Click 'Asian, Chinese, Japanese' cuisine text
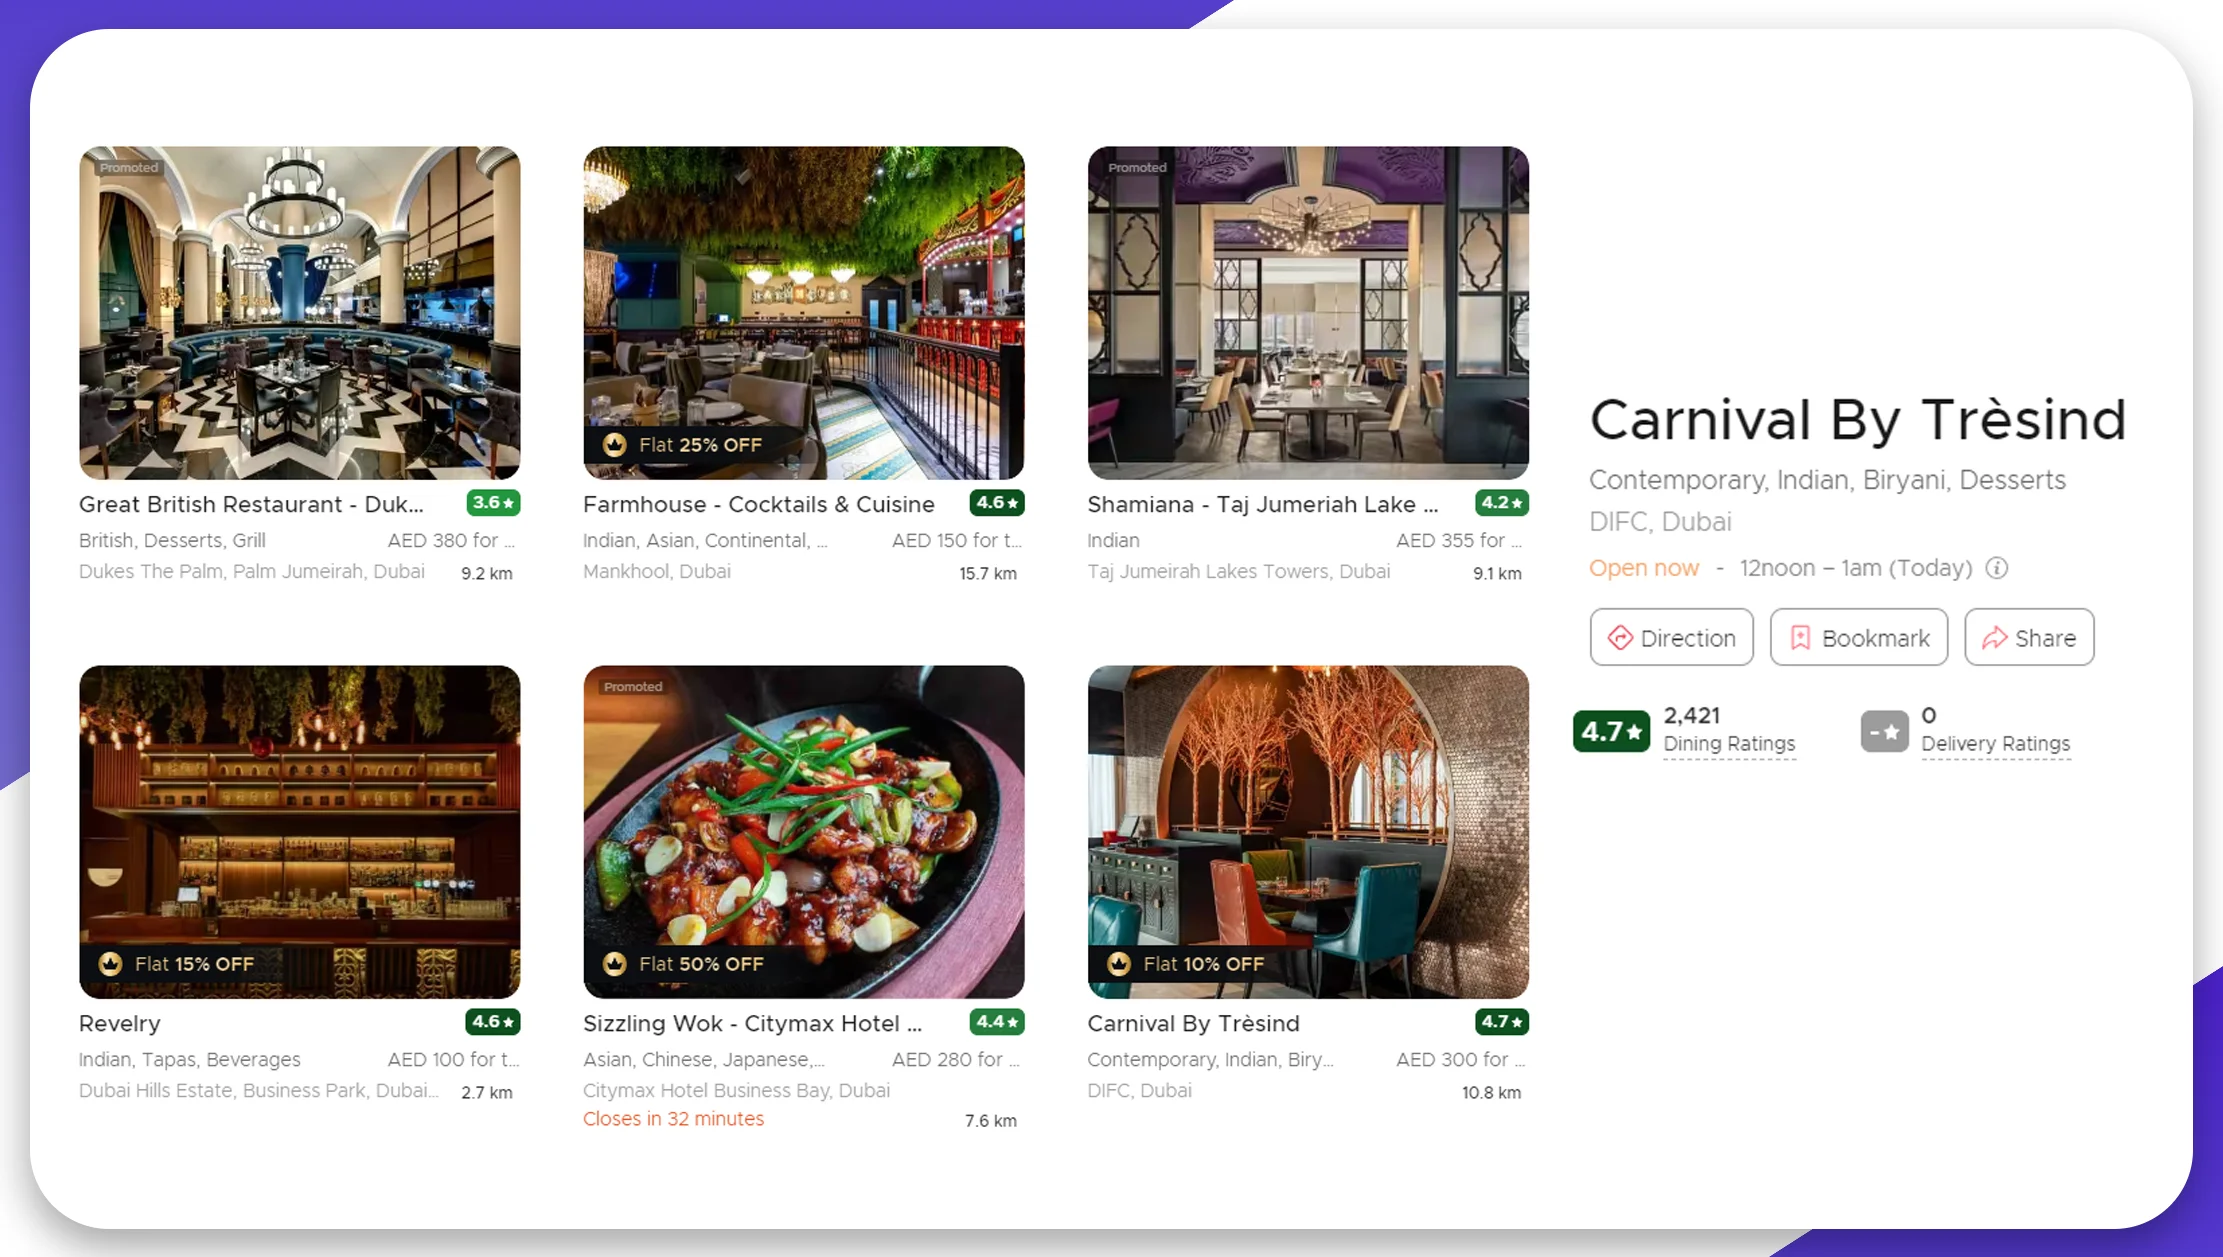2223x1257 pixels. click(704, 1059)
